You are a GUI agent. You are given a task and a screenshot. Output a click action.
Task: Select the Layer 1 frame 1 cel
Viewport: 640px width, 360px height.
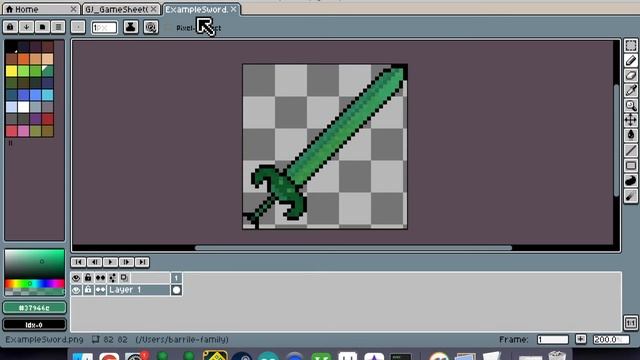(176, 290)
